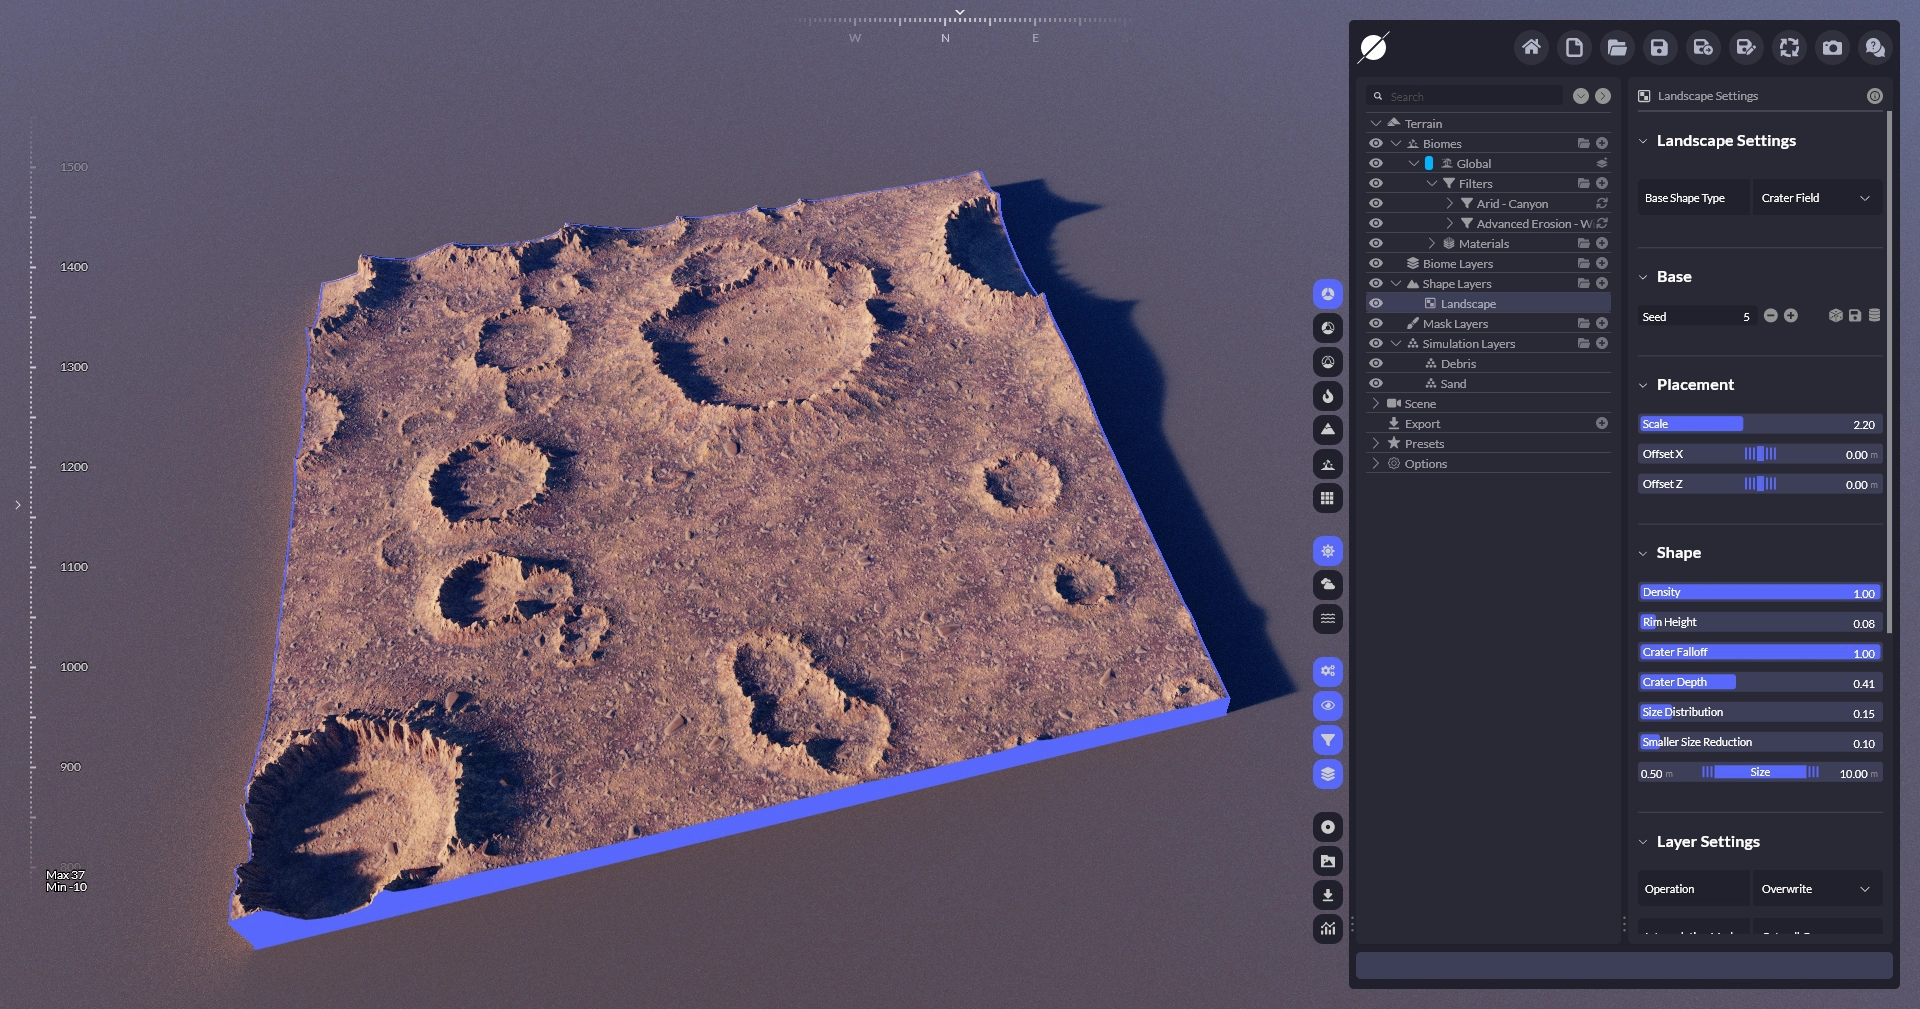
Task: Click the refresh terrain icon in top toolbar
Action: click(x=1789, y=47)
